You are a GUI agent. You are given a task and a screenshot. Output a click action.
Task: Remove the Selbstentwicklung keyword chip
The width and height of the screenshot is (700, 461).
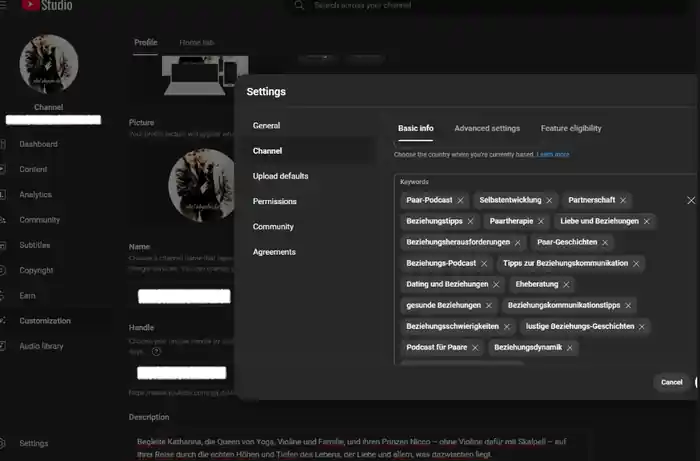coord(549,200)
